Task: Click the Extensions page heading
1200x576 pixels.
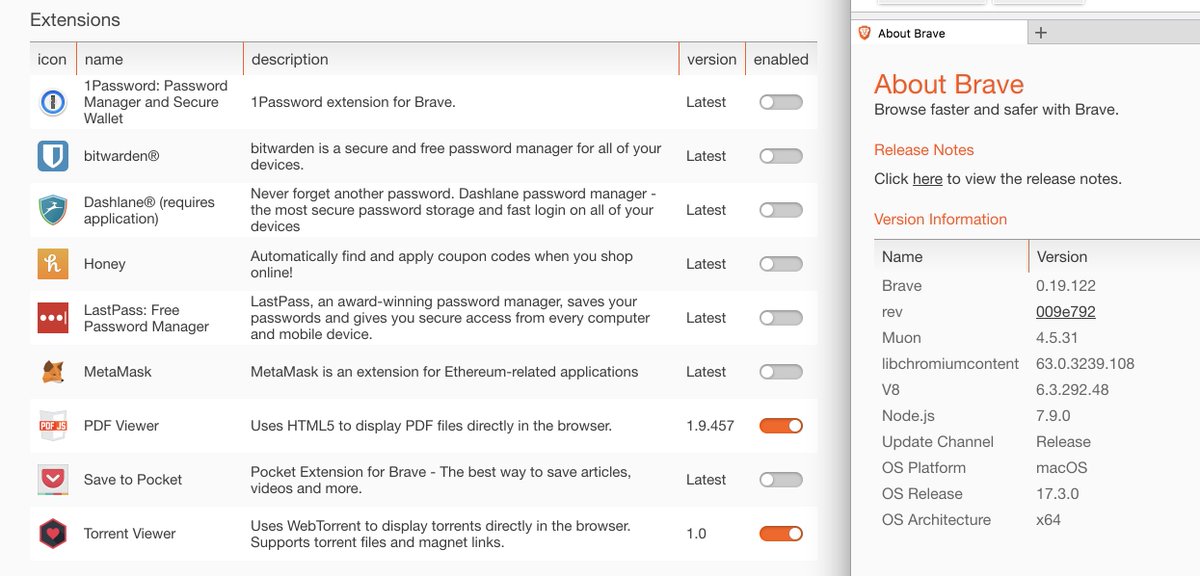Action: (x=75, y=20)
